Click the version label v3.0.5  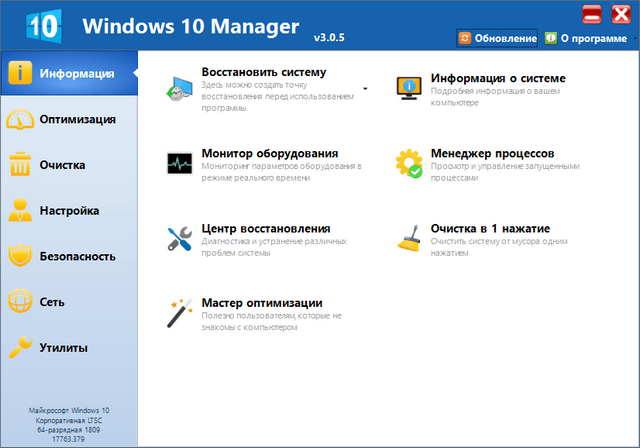329,38
